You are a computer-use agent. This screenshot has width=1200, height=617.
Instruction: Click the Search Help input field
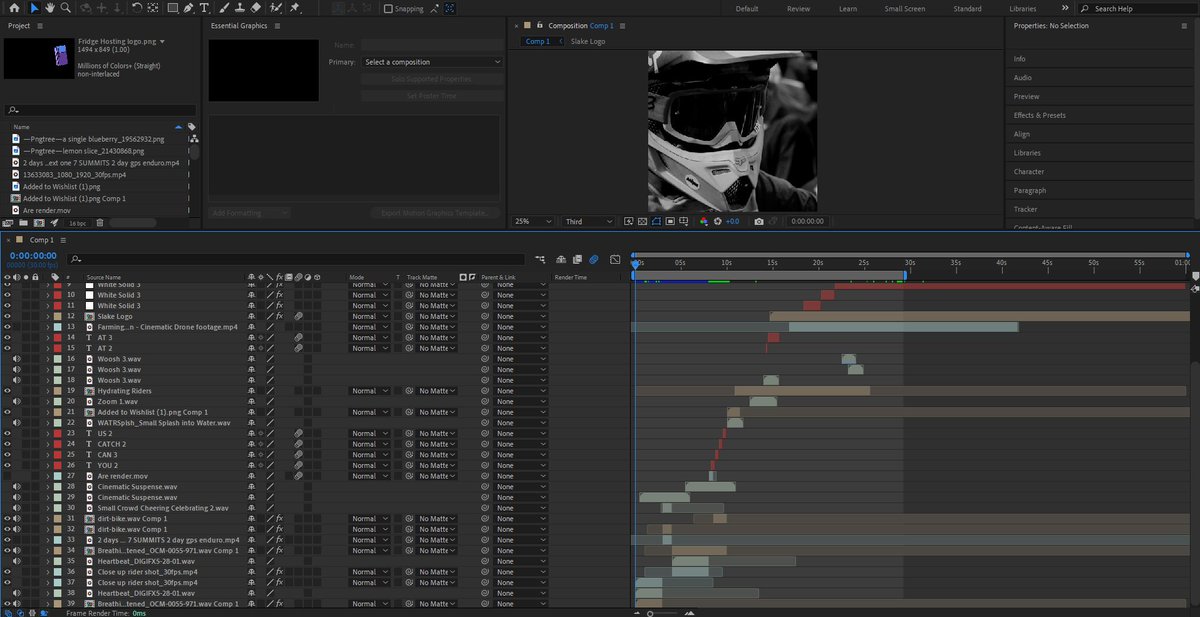tap(1140, 9)
